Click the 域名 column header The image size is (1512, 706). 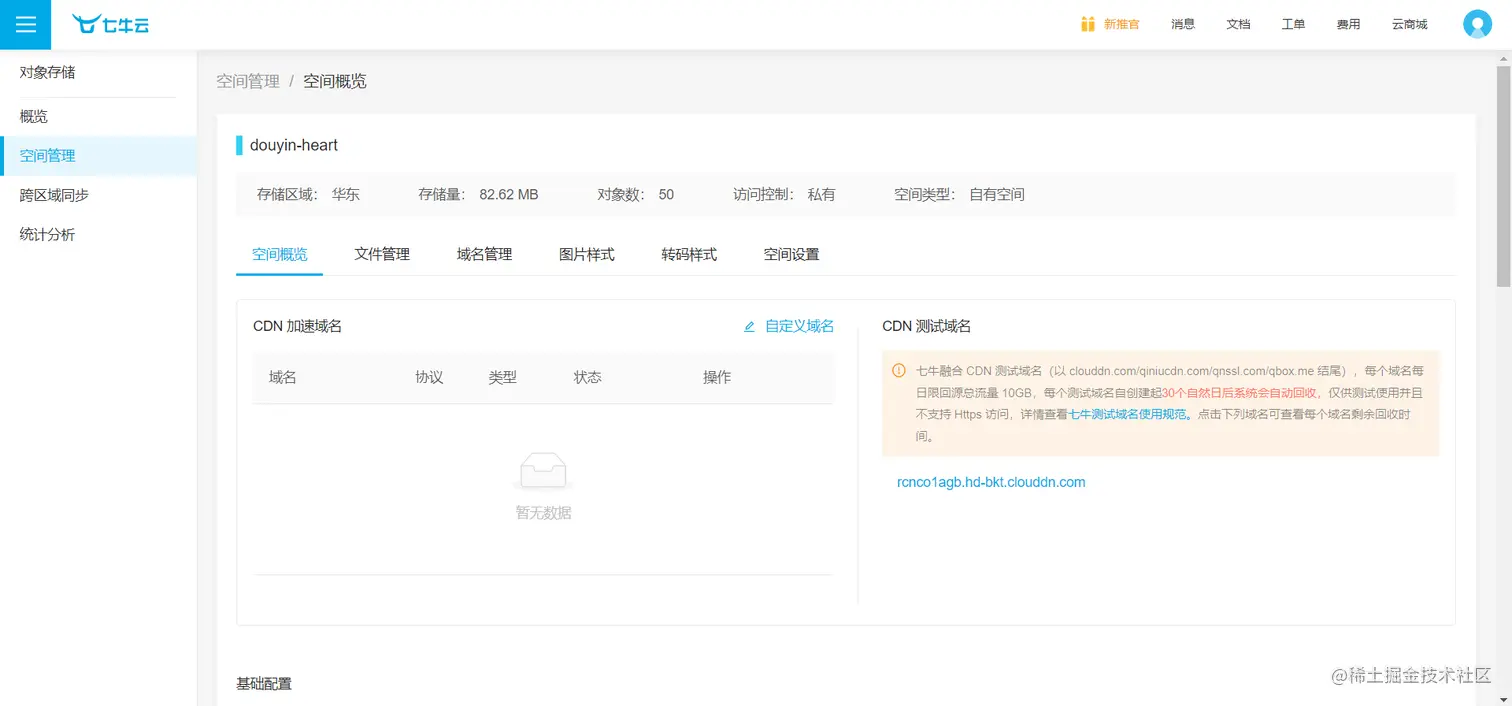[x=283, y=377]
